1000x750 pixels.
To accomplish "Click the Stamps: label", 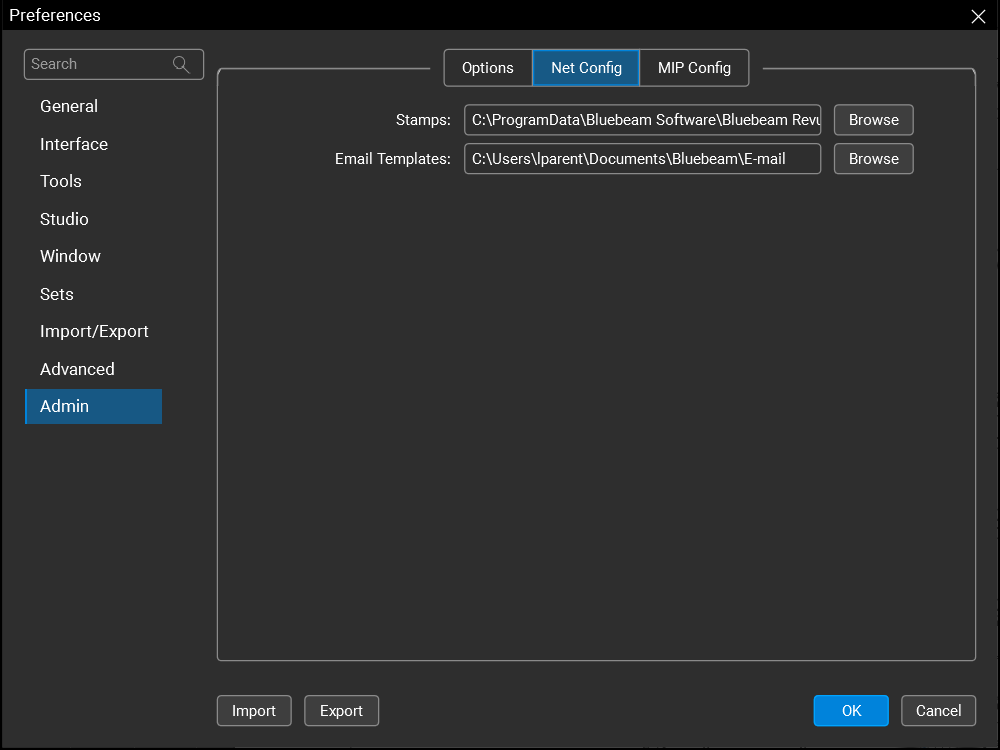I will tap(423, 120).
